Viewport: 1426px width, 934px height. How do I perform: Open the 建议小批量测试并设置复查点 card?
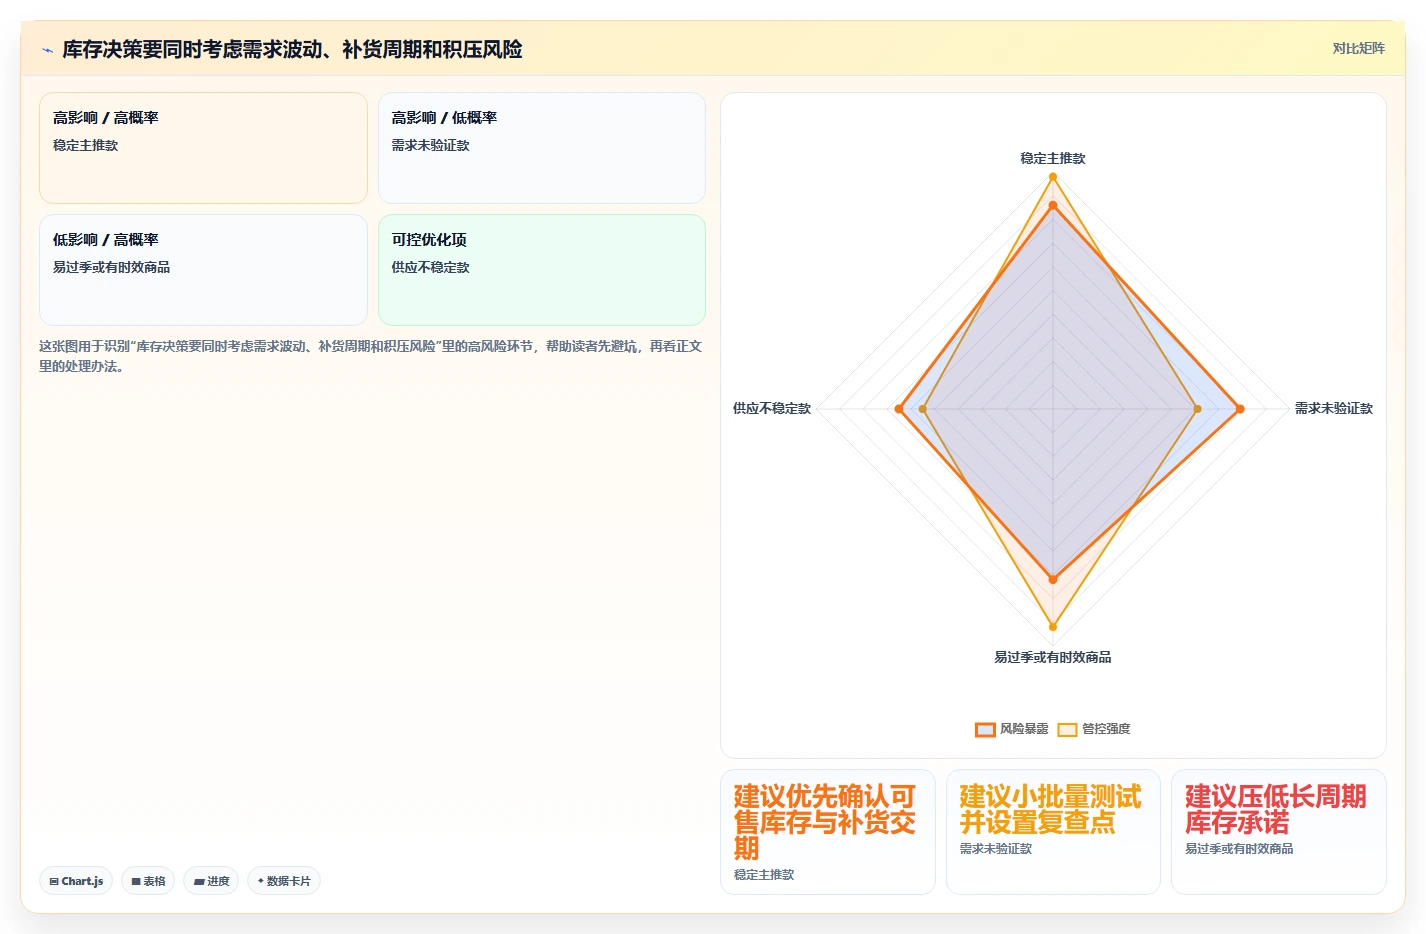point(1053,832)
